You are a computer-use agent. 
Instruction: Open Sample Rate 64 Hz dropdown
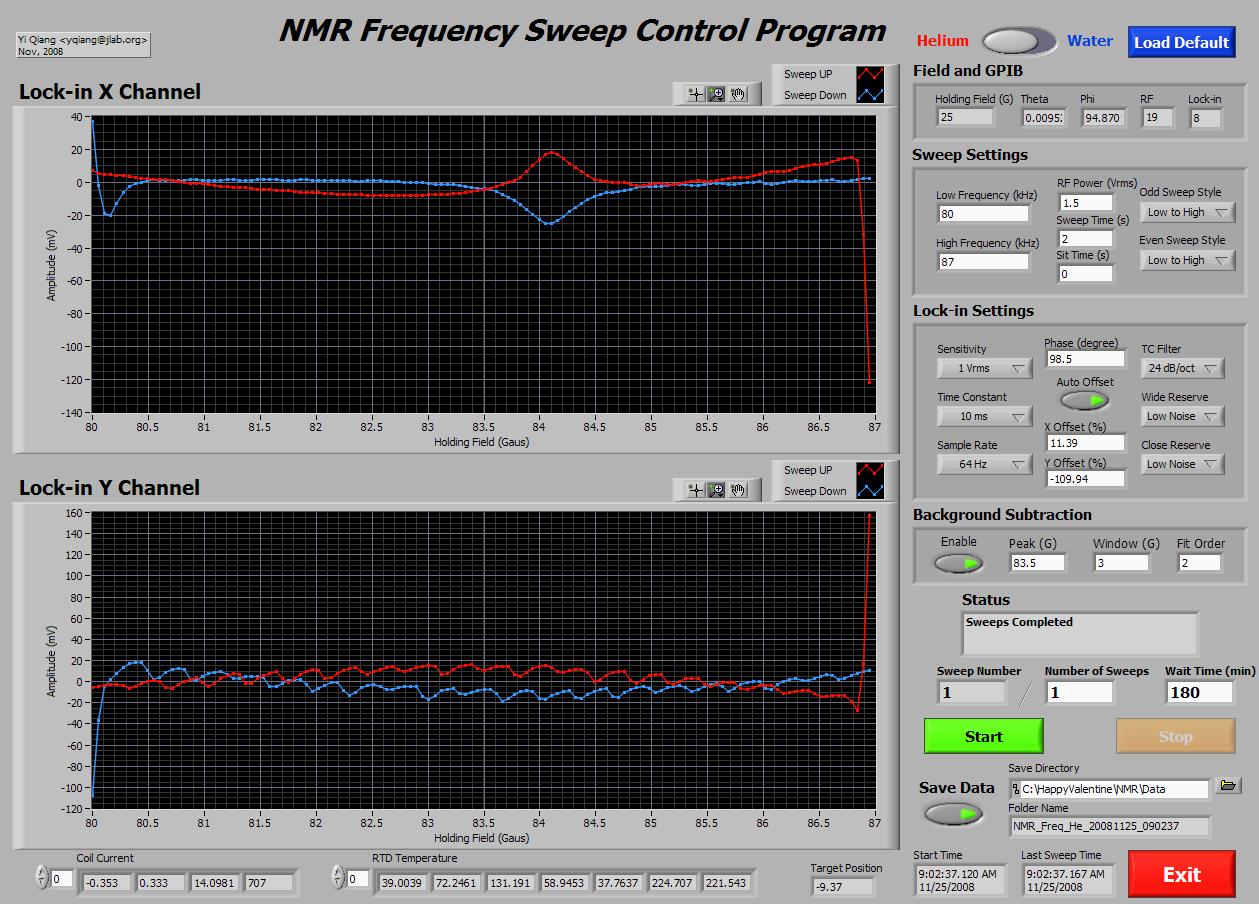click(x=984, y=464)
